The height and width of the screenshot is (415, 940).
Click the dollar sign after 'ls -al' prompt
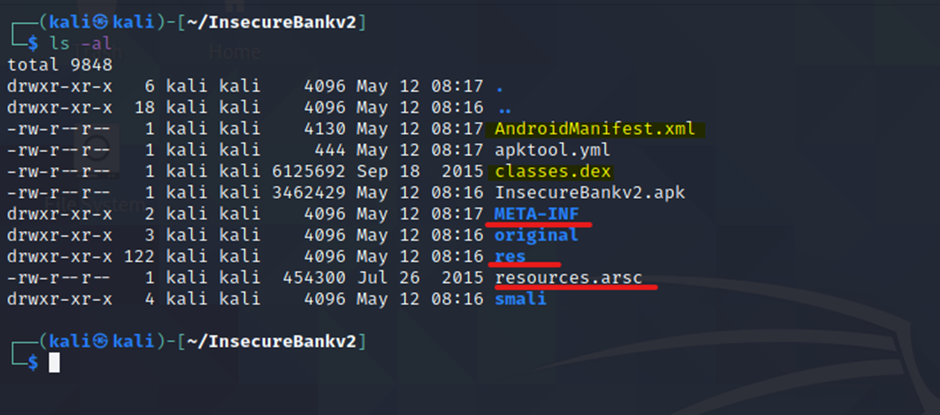(34, 44)
